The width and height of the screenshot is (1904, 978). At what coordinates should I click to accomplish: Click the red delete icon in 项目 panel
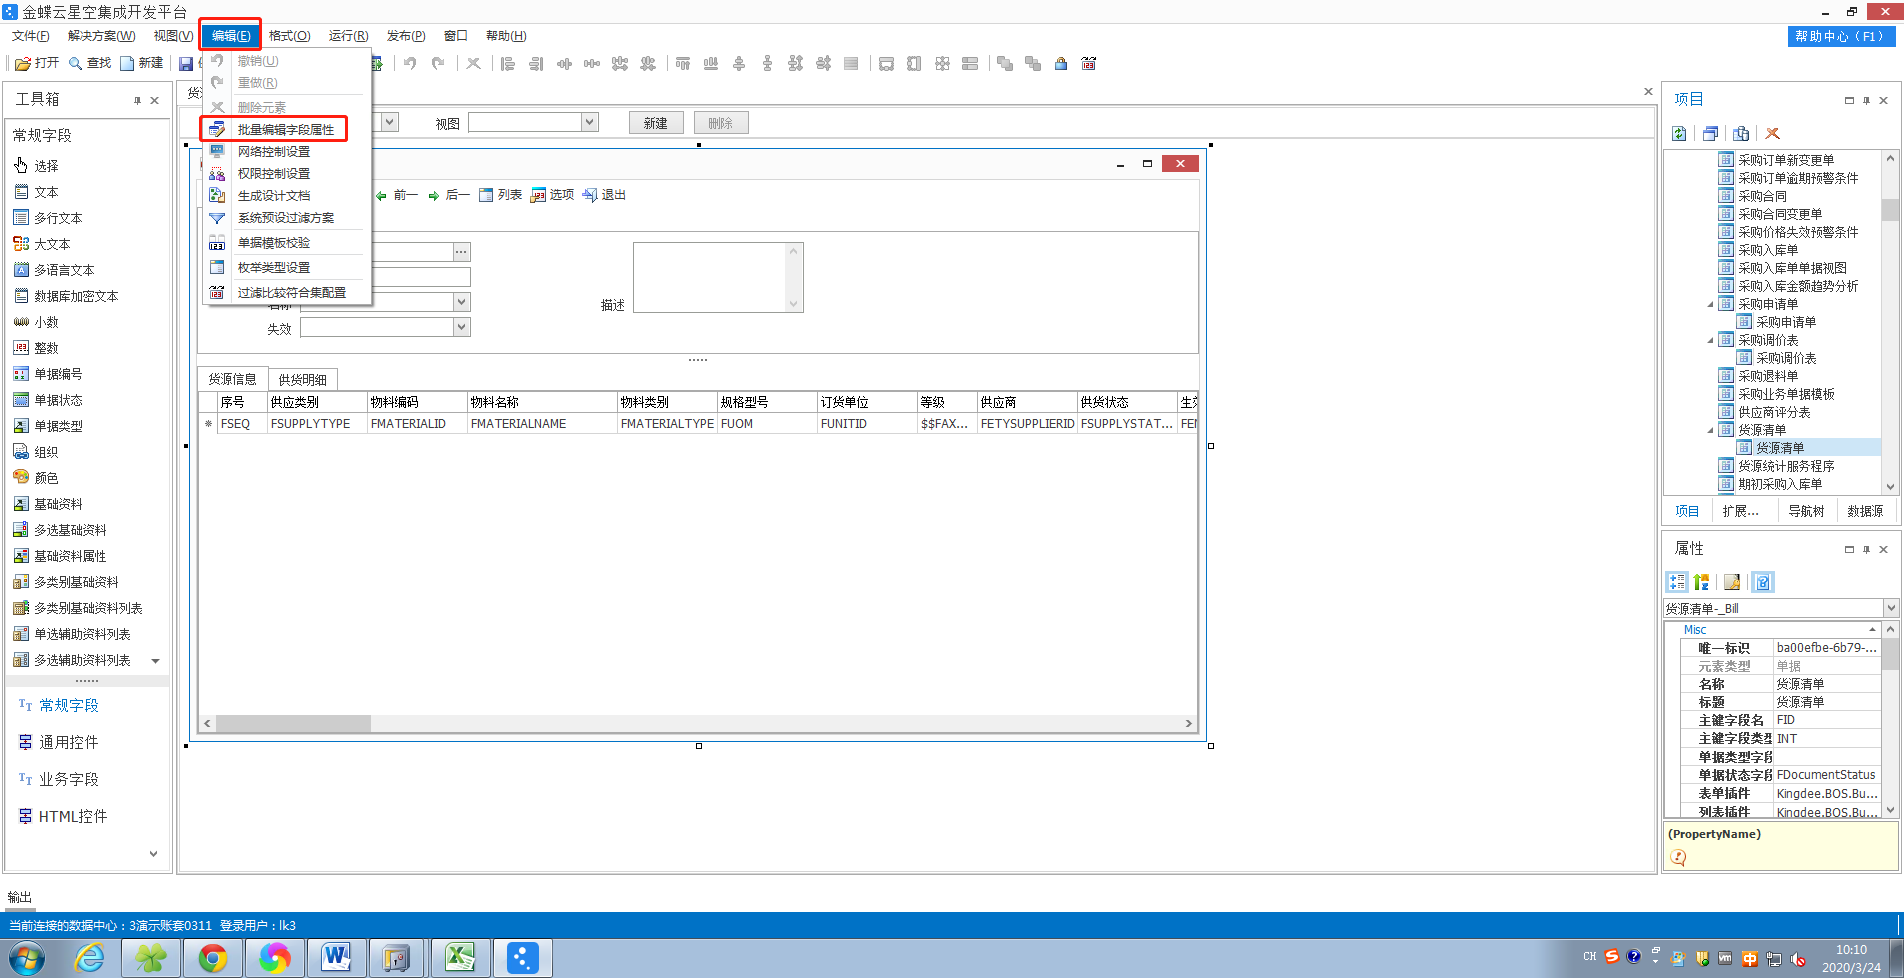tap(1773, 134)
